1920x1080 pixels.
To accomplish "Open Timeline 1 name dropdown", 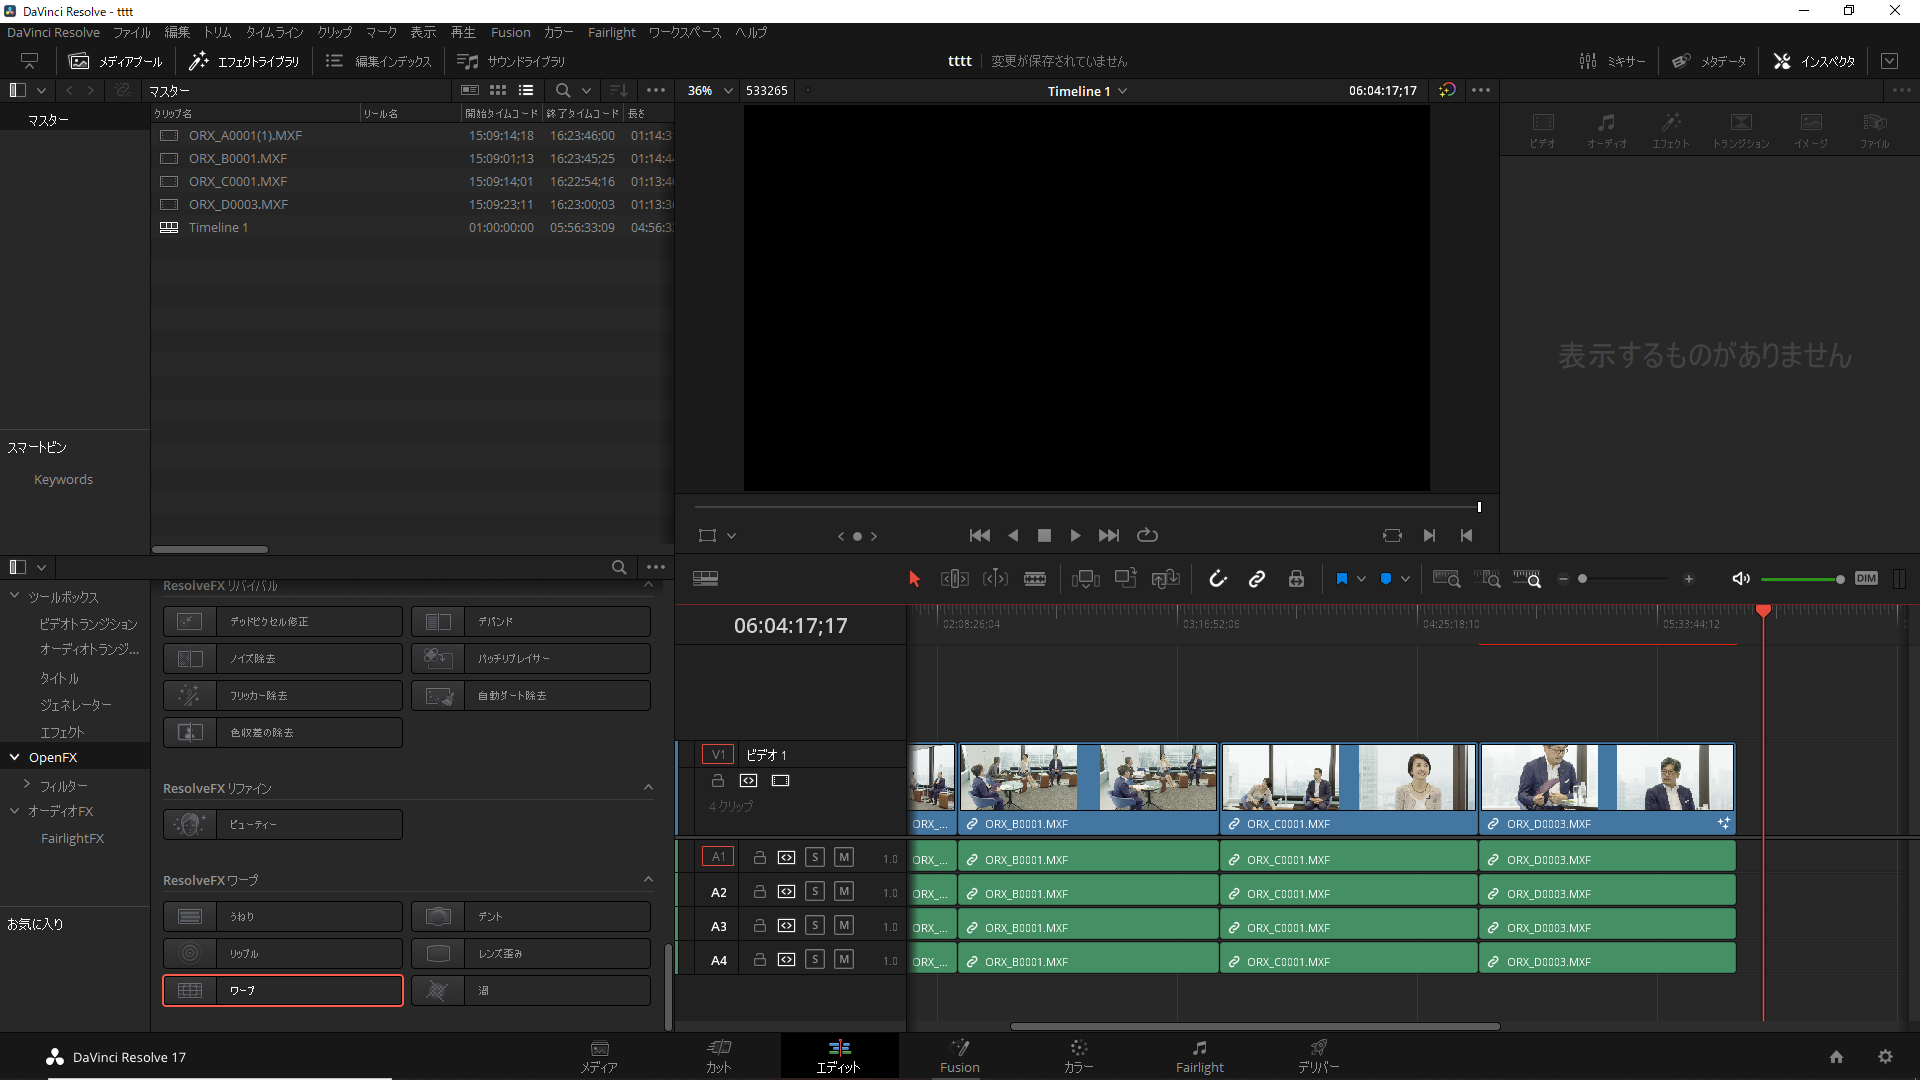I will coord(1087,91).
